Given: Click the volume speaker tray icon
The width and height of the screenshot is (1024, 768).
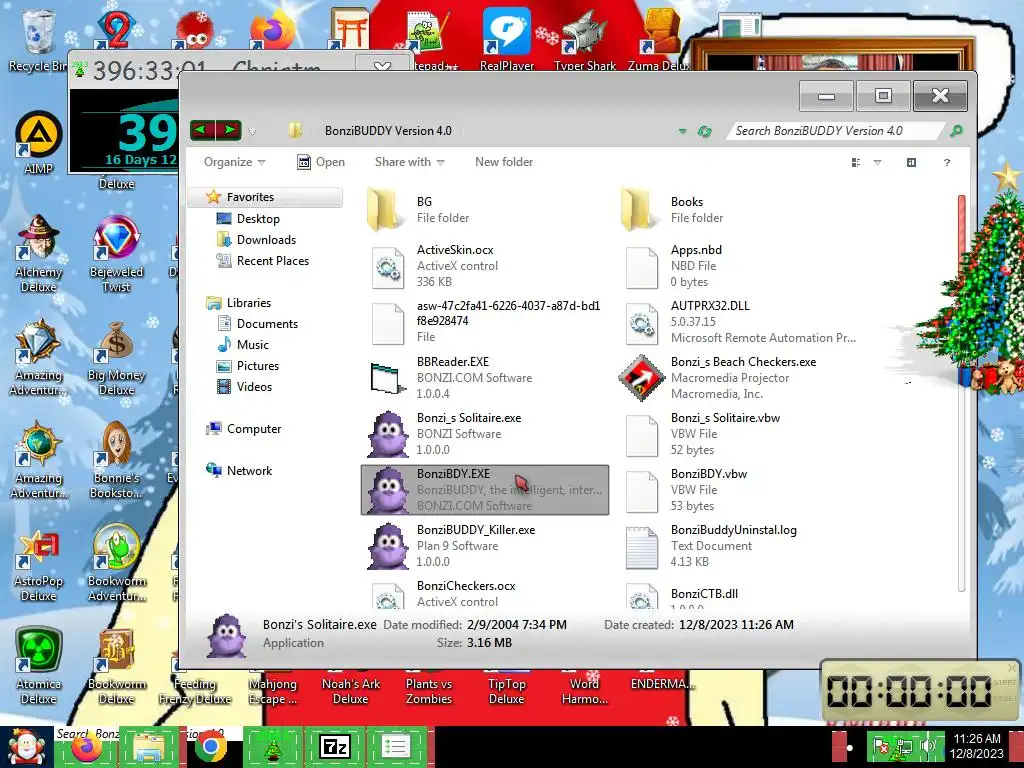Looking at the screenshot, I should click(x=927, y=746).
